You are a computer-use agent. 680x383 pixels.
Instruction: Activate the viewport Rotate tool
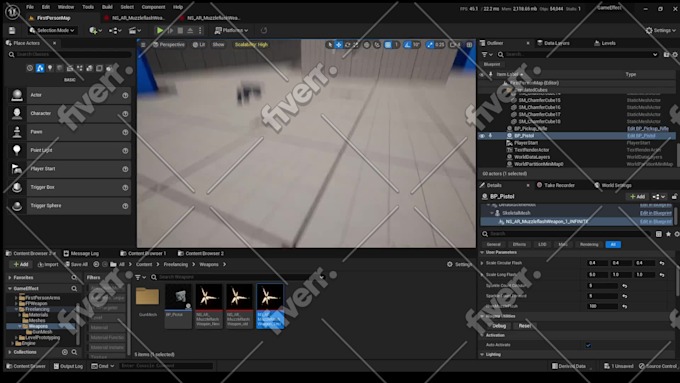click(x=347, y=45)
